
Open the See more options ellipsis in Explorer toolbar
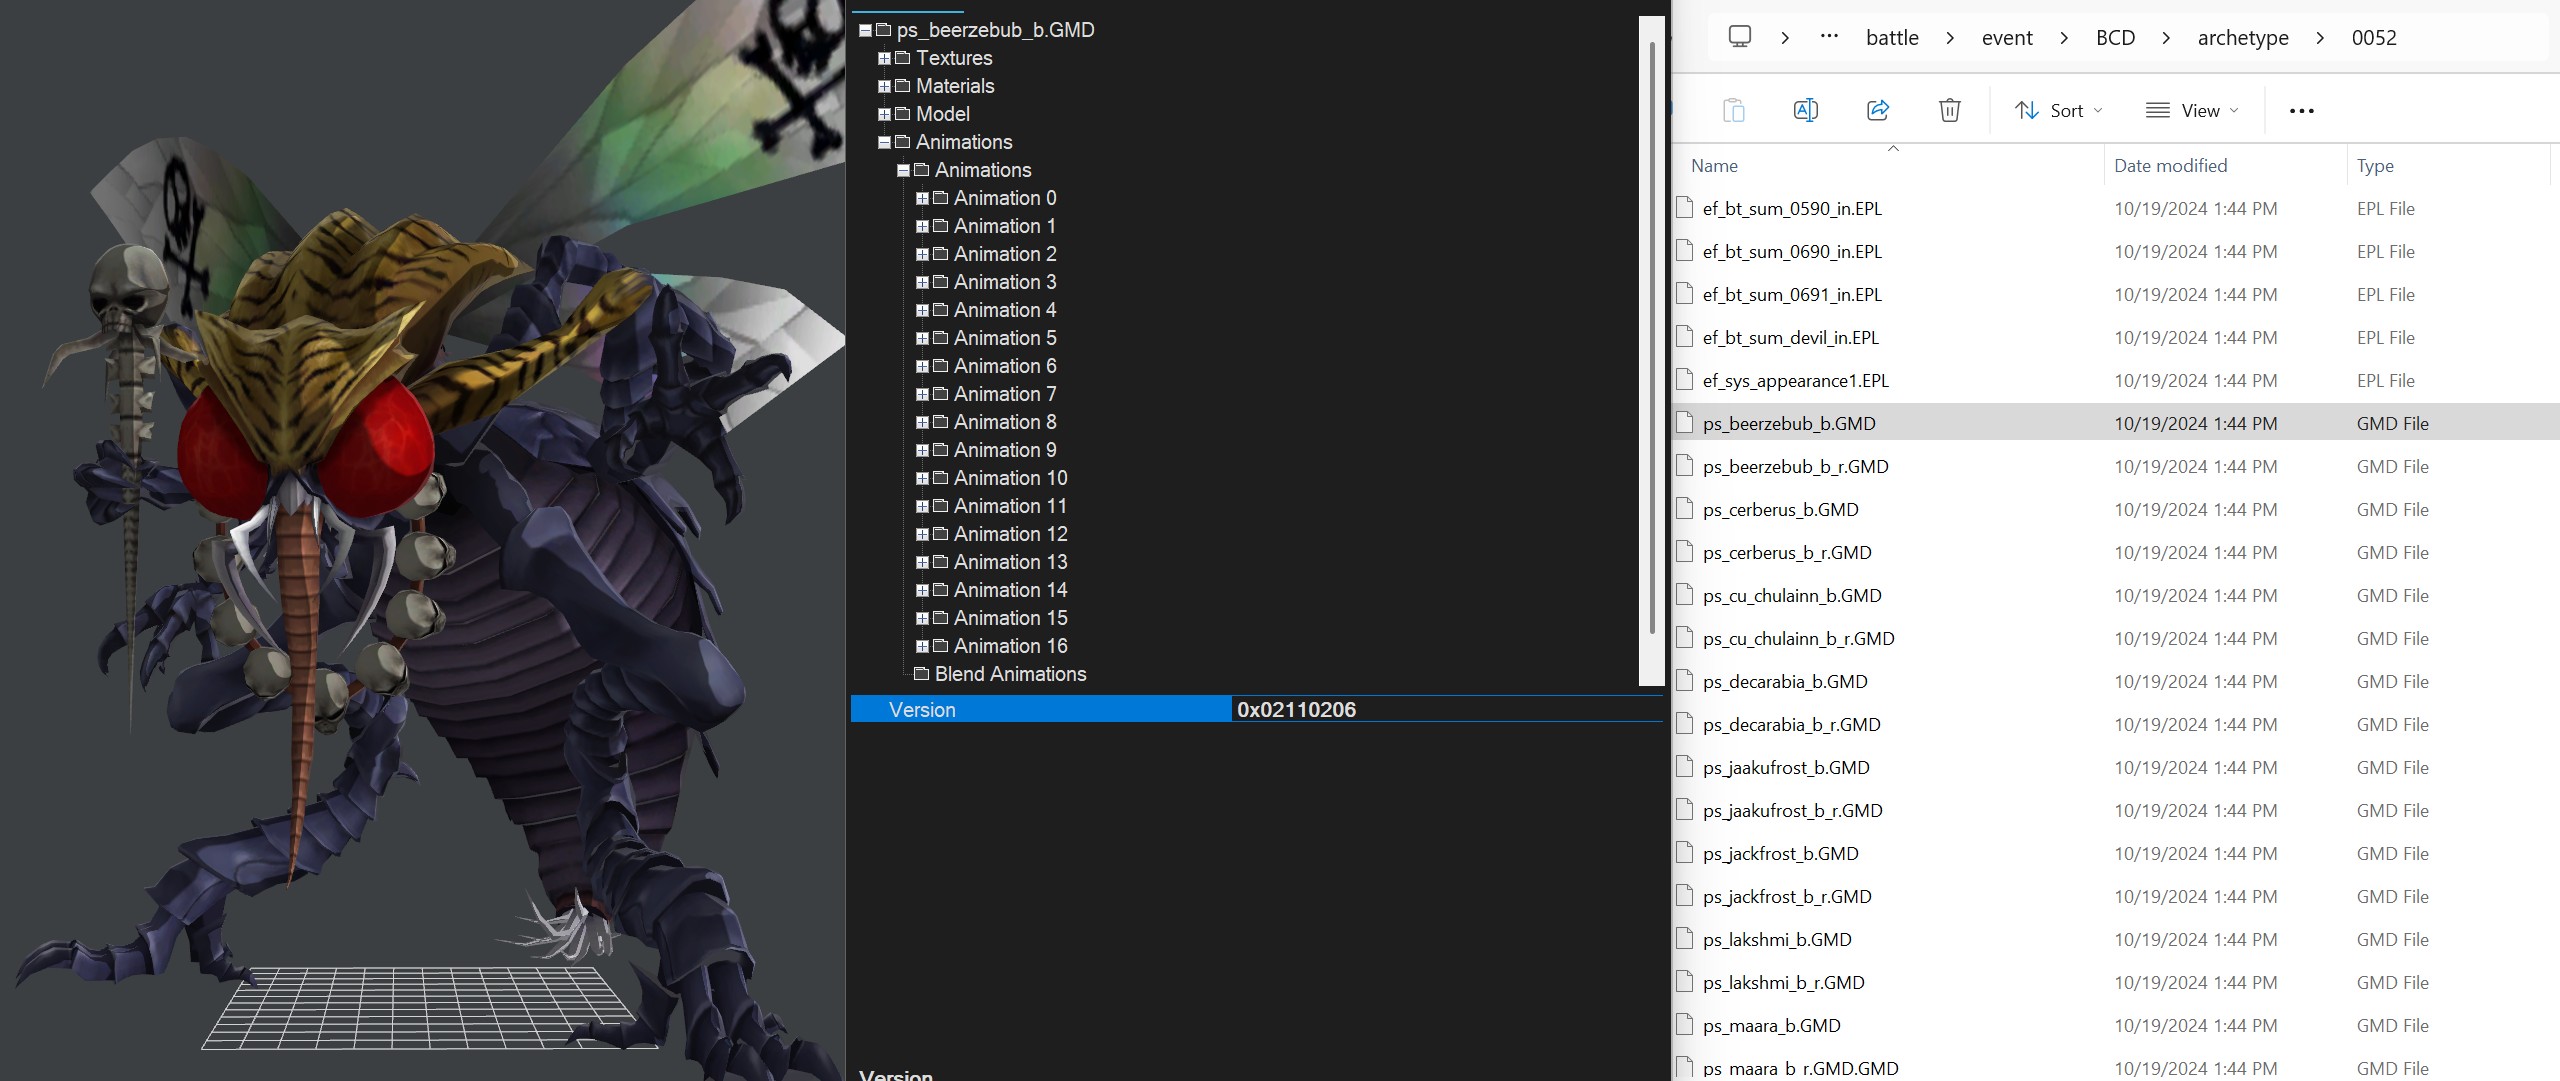click(2301, 111)
